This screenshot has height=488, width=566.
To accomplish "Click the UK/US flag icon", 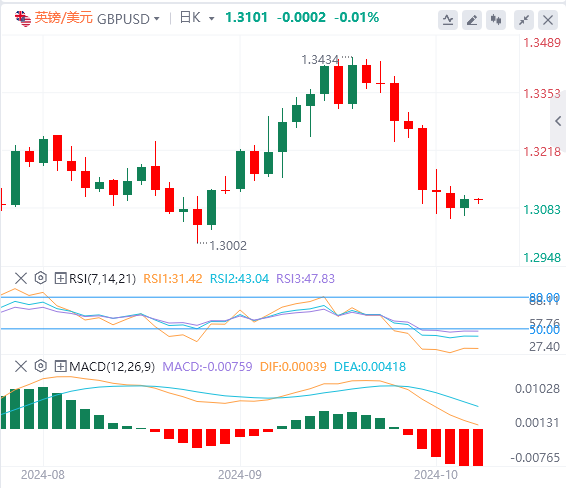I will (x=23, y=19).
